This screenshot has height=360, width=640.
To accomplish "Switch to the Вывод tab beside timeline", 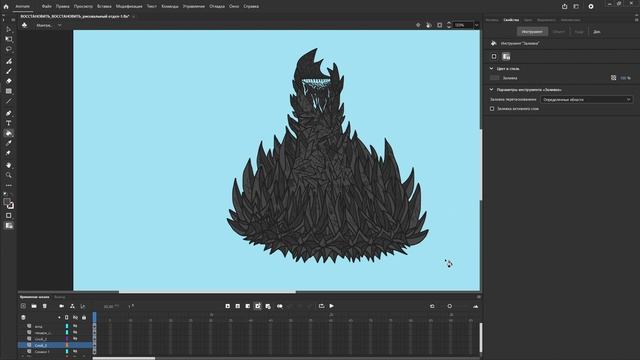I will [60, 297].
